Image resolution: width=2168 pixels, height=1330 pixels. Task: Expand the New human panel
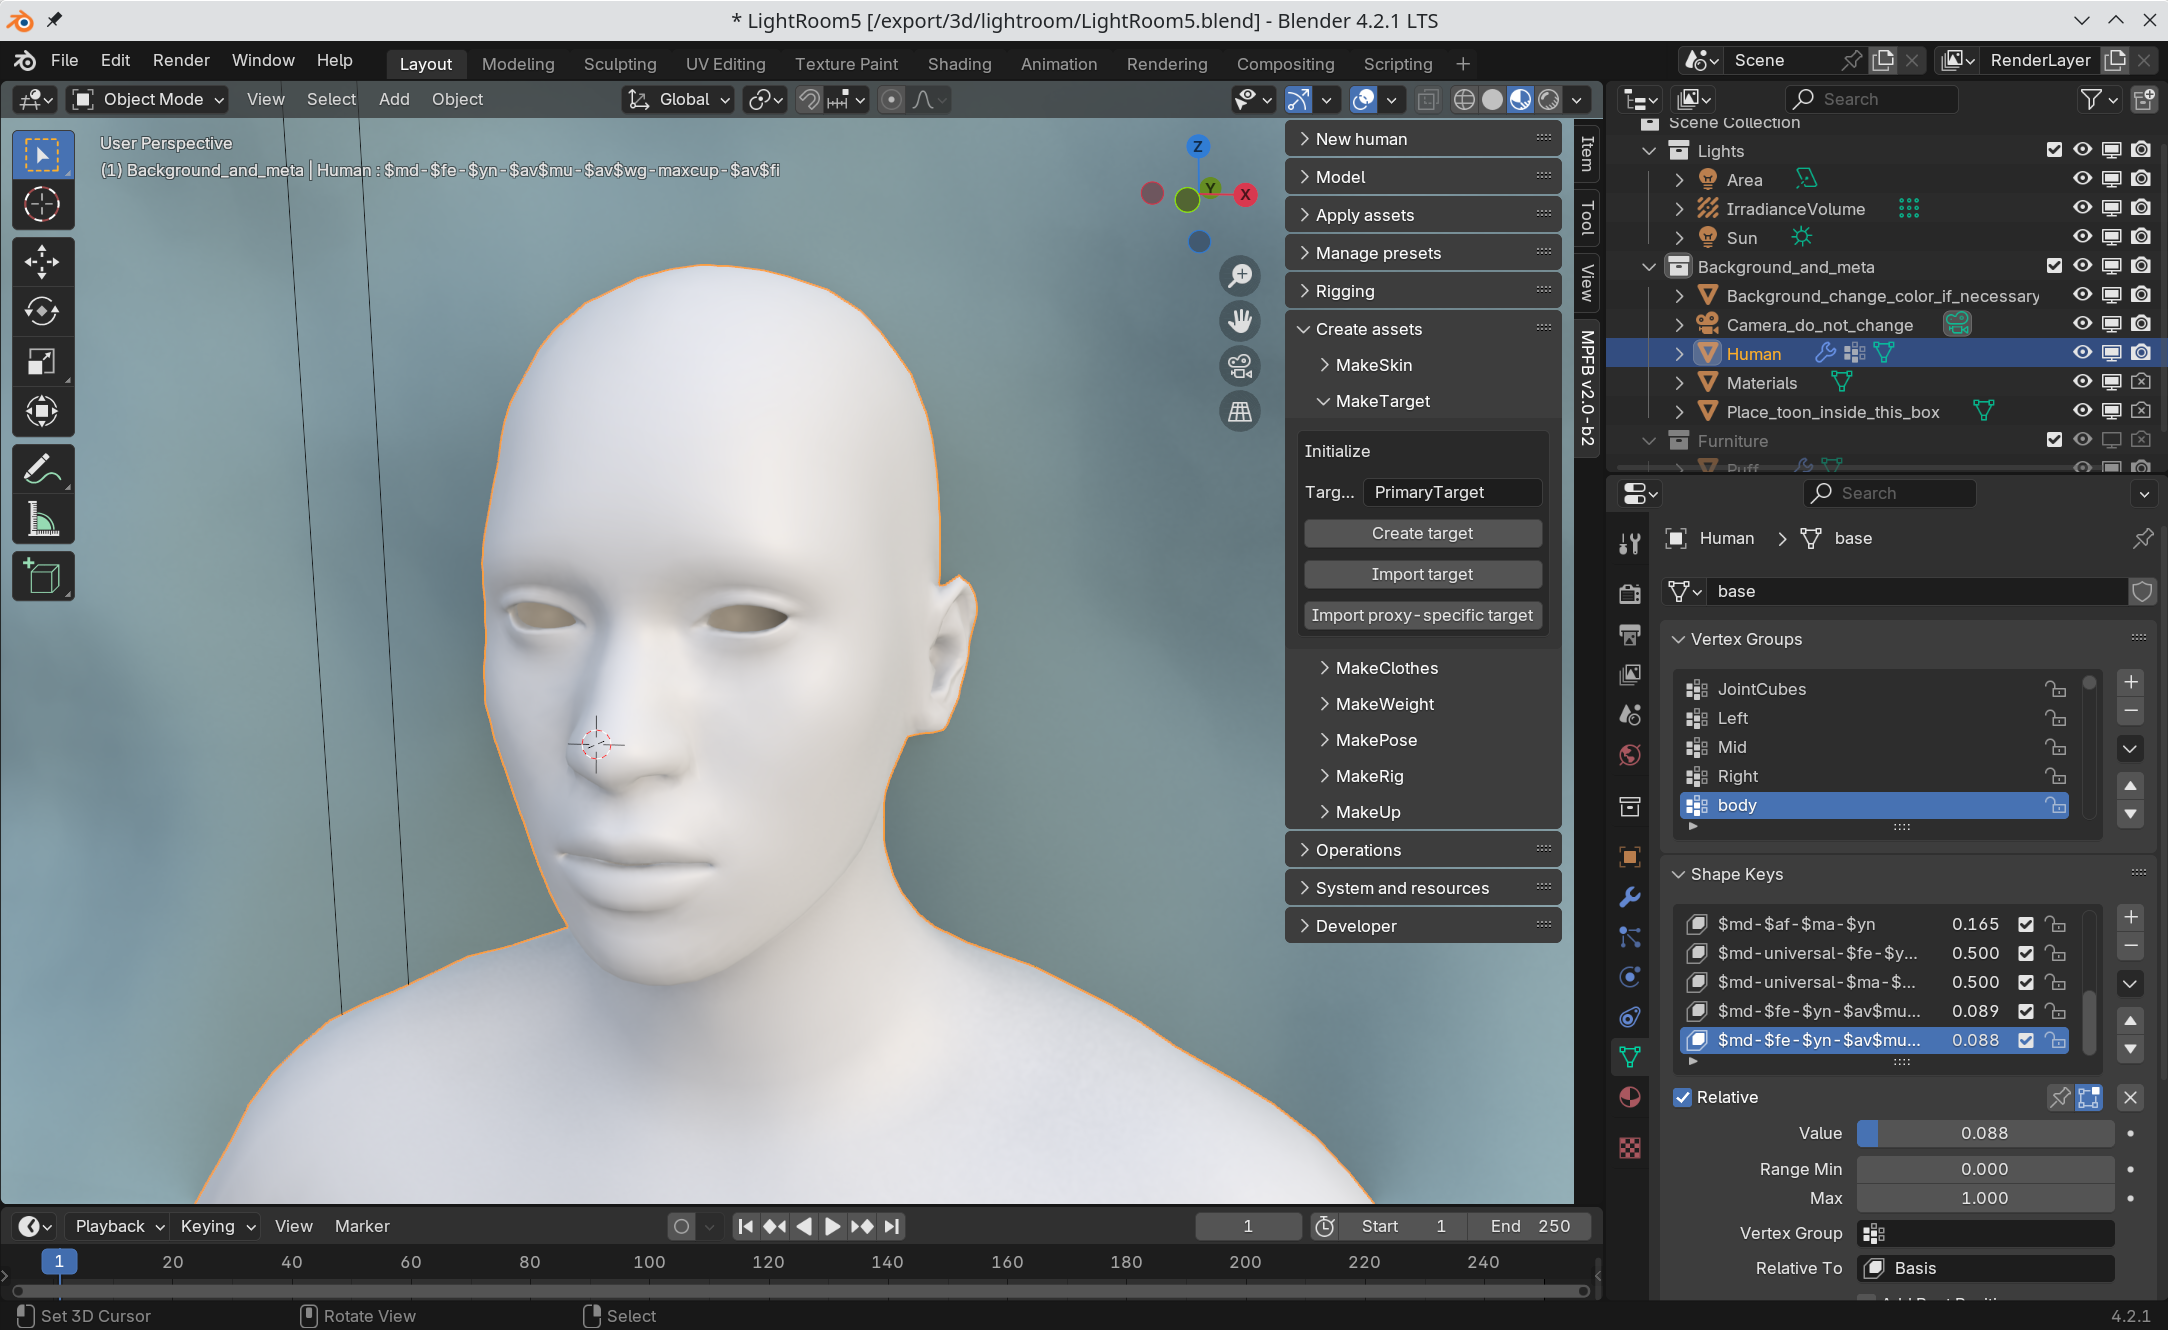point(1423,139)
